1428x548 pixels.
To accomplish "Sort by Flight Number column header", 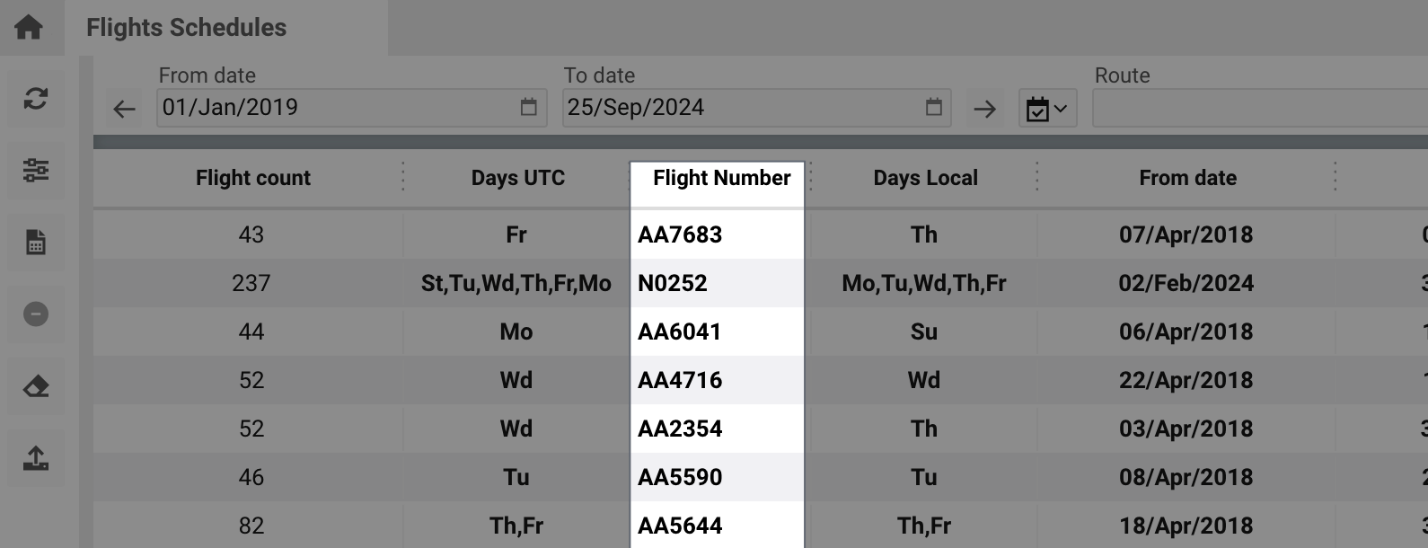I will click(x=721, y=179).
